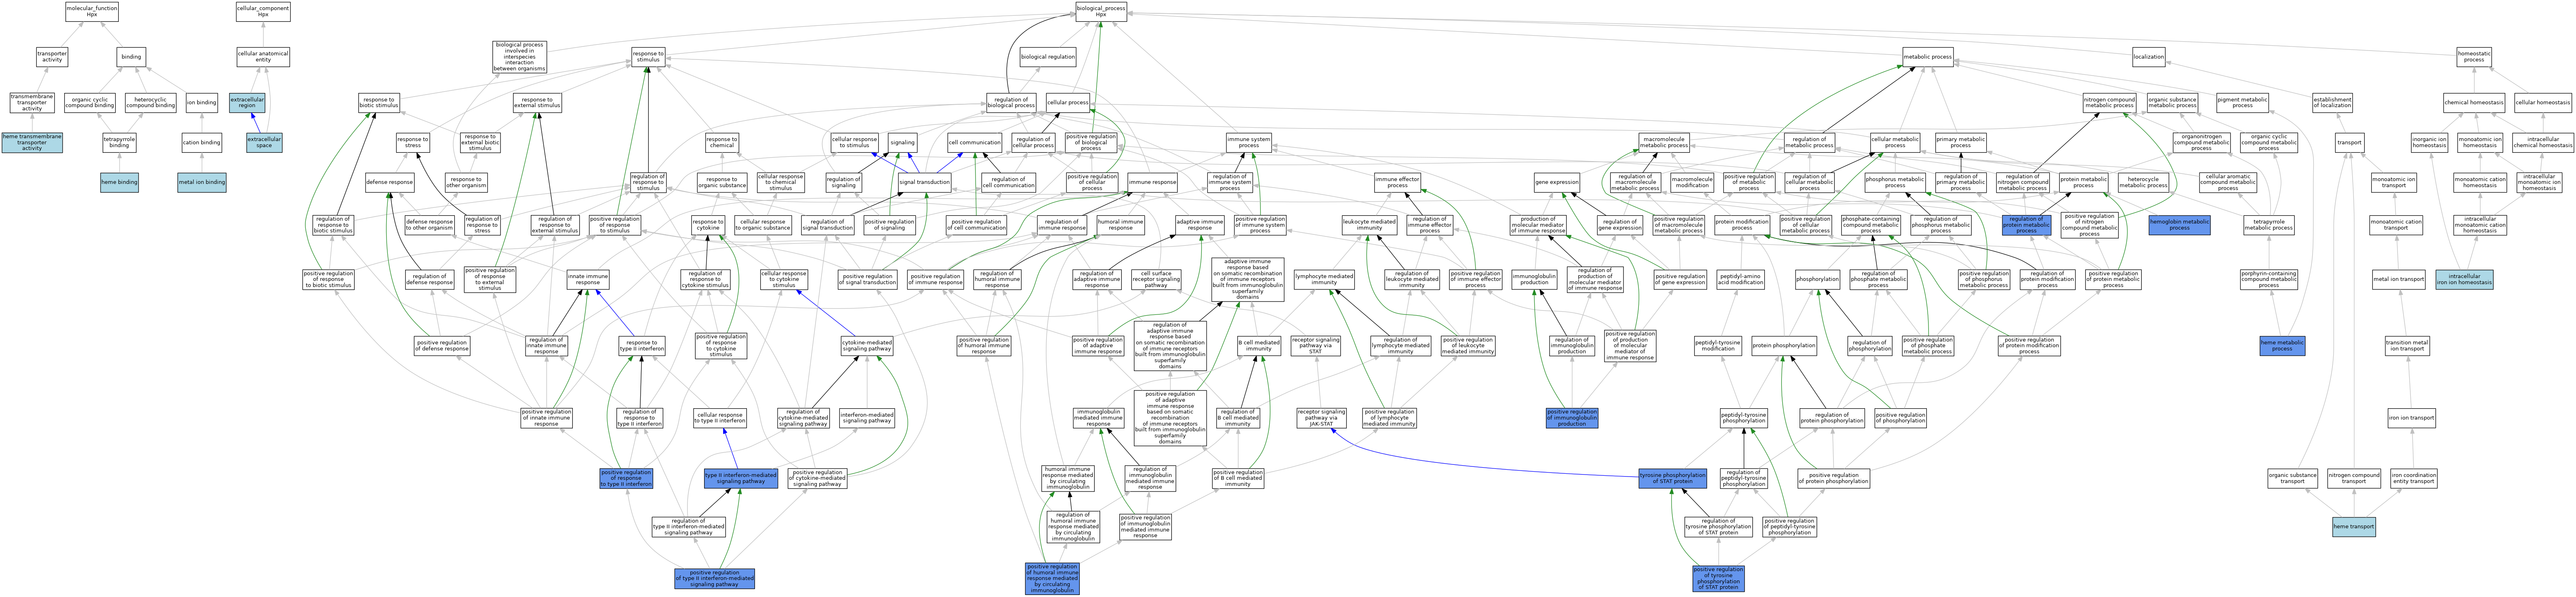This screenshot has height=597, width=2576.
Task: Click blue 'type II interferon-mediated signaling pathway' node
Action: coord(741,478)
